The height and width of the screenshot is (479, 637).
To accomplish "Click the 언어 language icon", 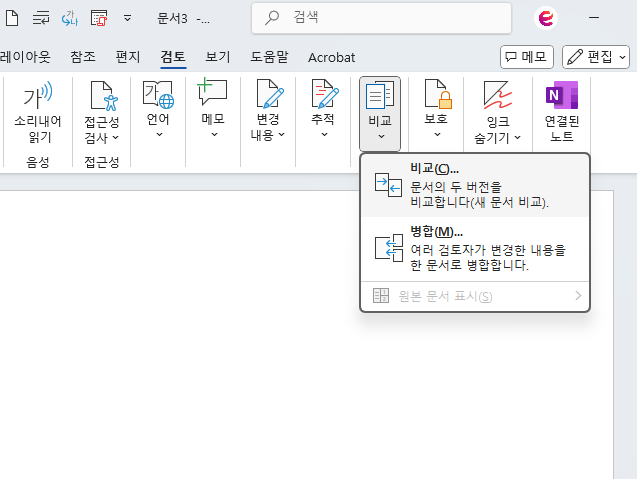I will 158,95.
